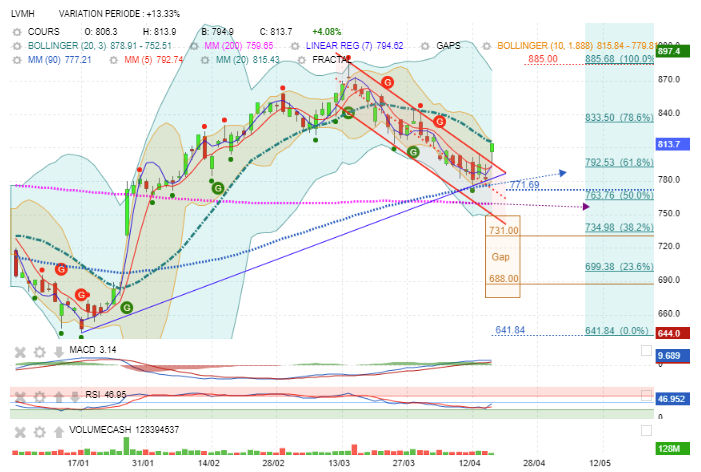Open settings gear for MM (90)
Image resolution: width=701 pixels, height=472 pixels.
coord(17,59)
